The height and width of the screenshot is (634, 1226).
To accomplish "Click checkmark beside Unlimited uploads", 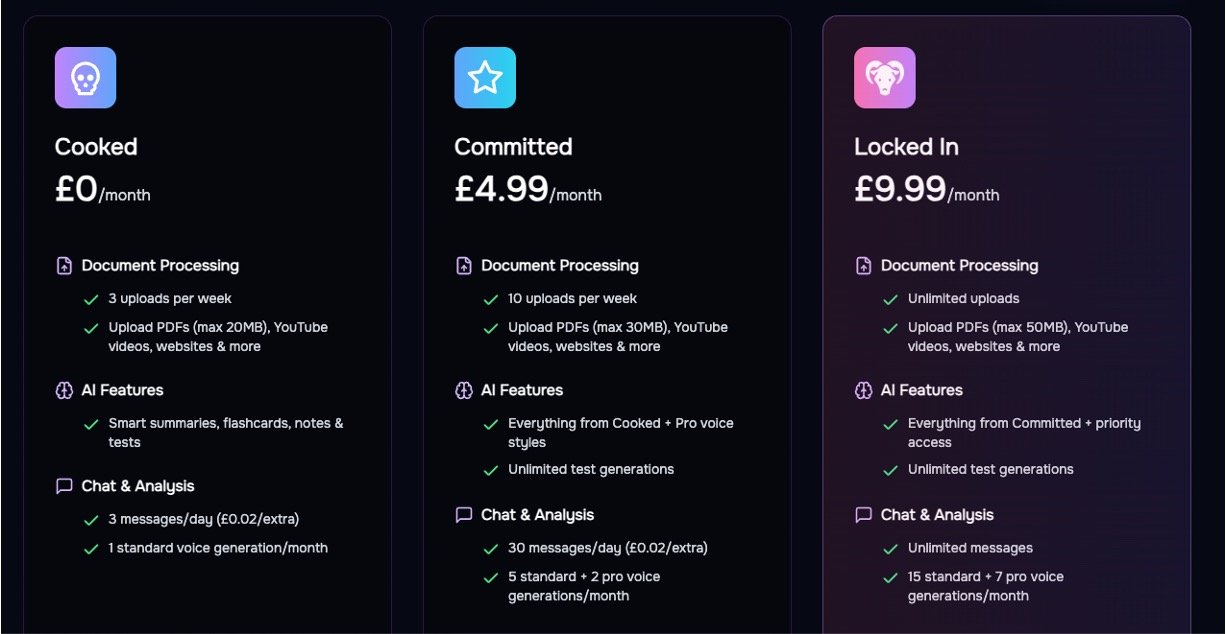I will (x=891, y=299).
